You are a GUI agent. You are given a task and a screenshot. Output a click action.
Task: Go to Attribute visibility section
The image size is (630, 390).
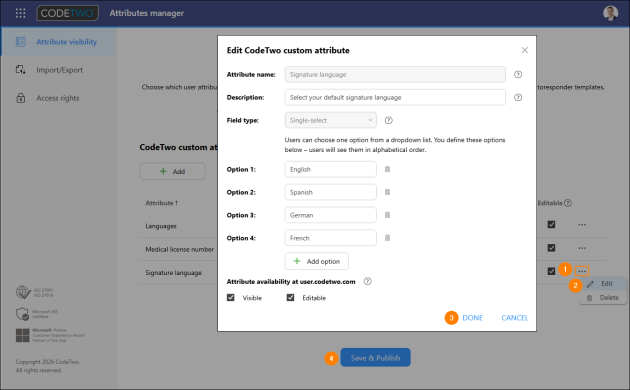[59, 42]
